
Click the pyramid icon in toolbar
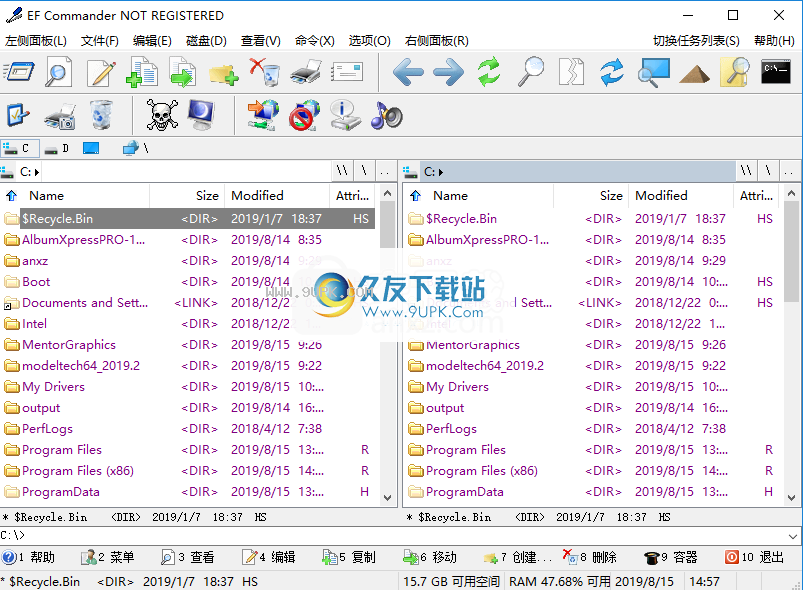coord(694,74)
